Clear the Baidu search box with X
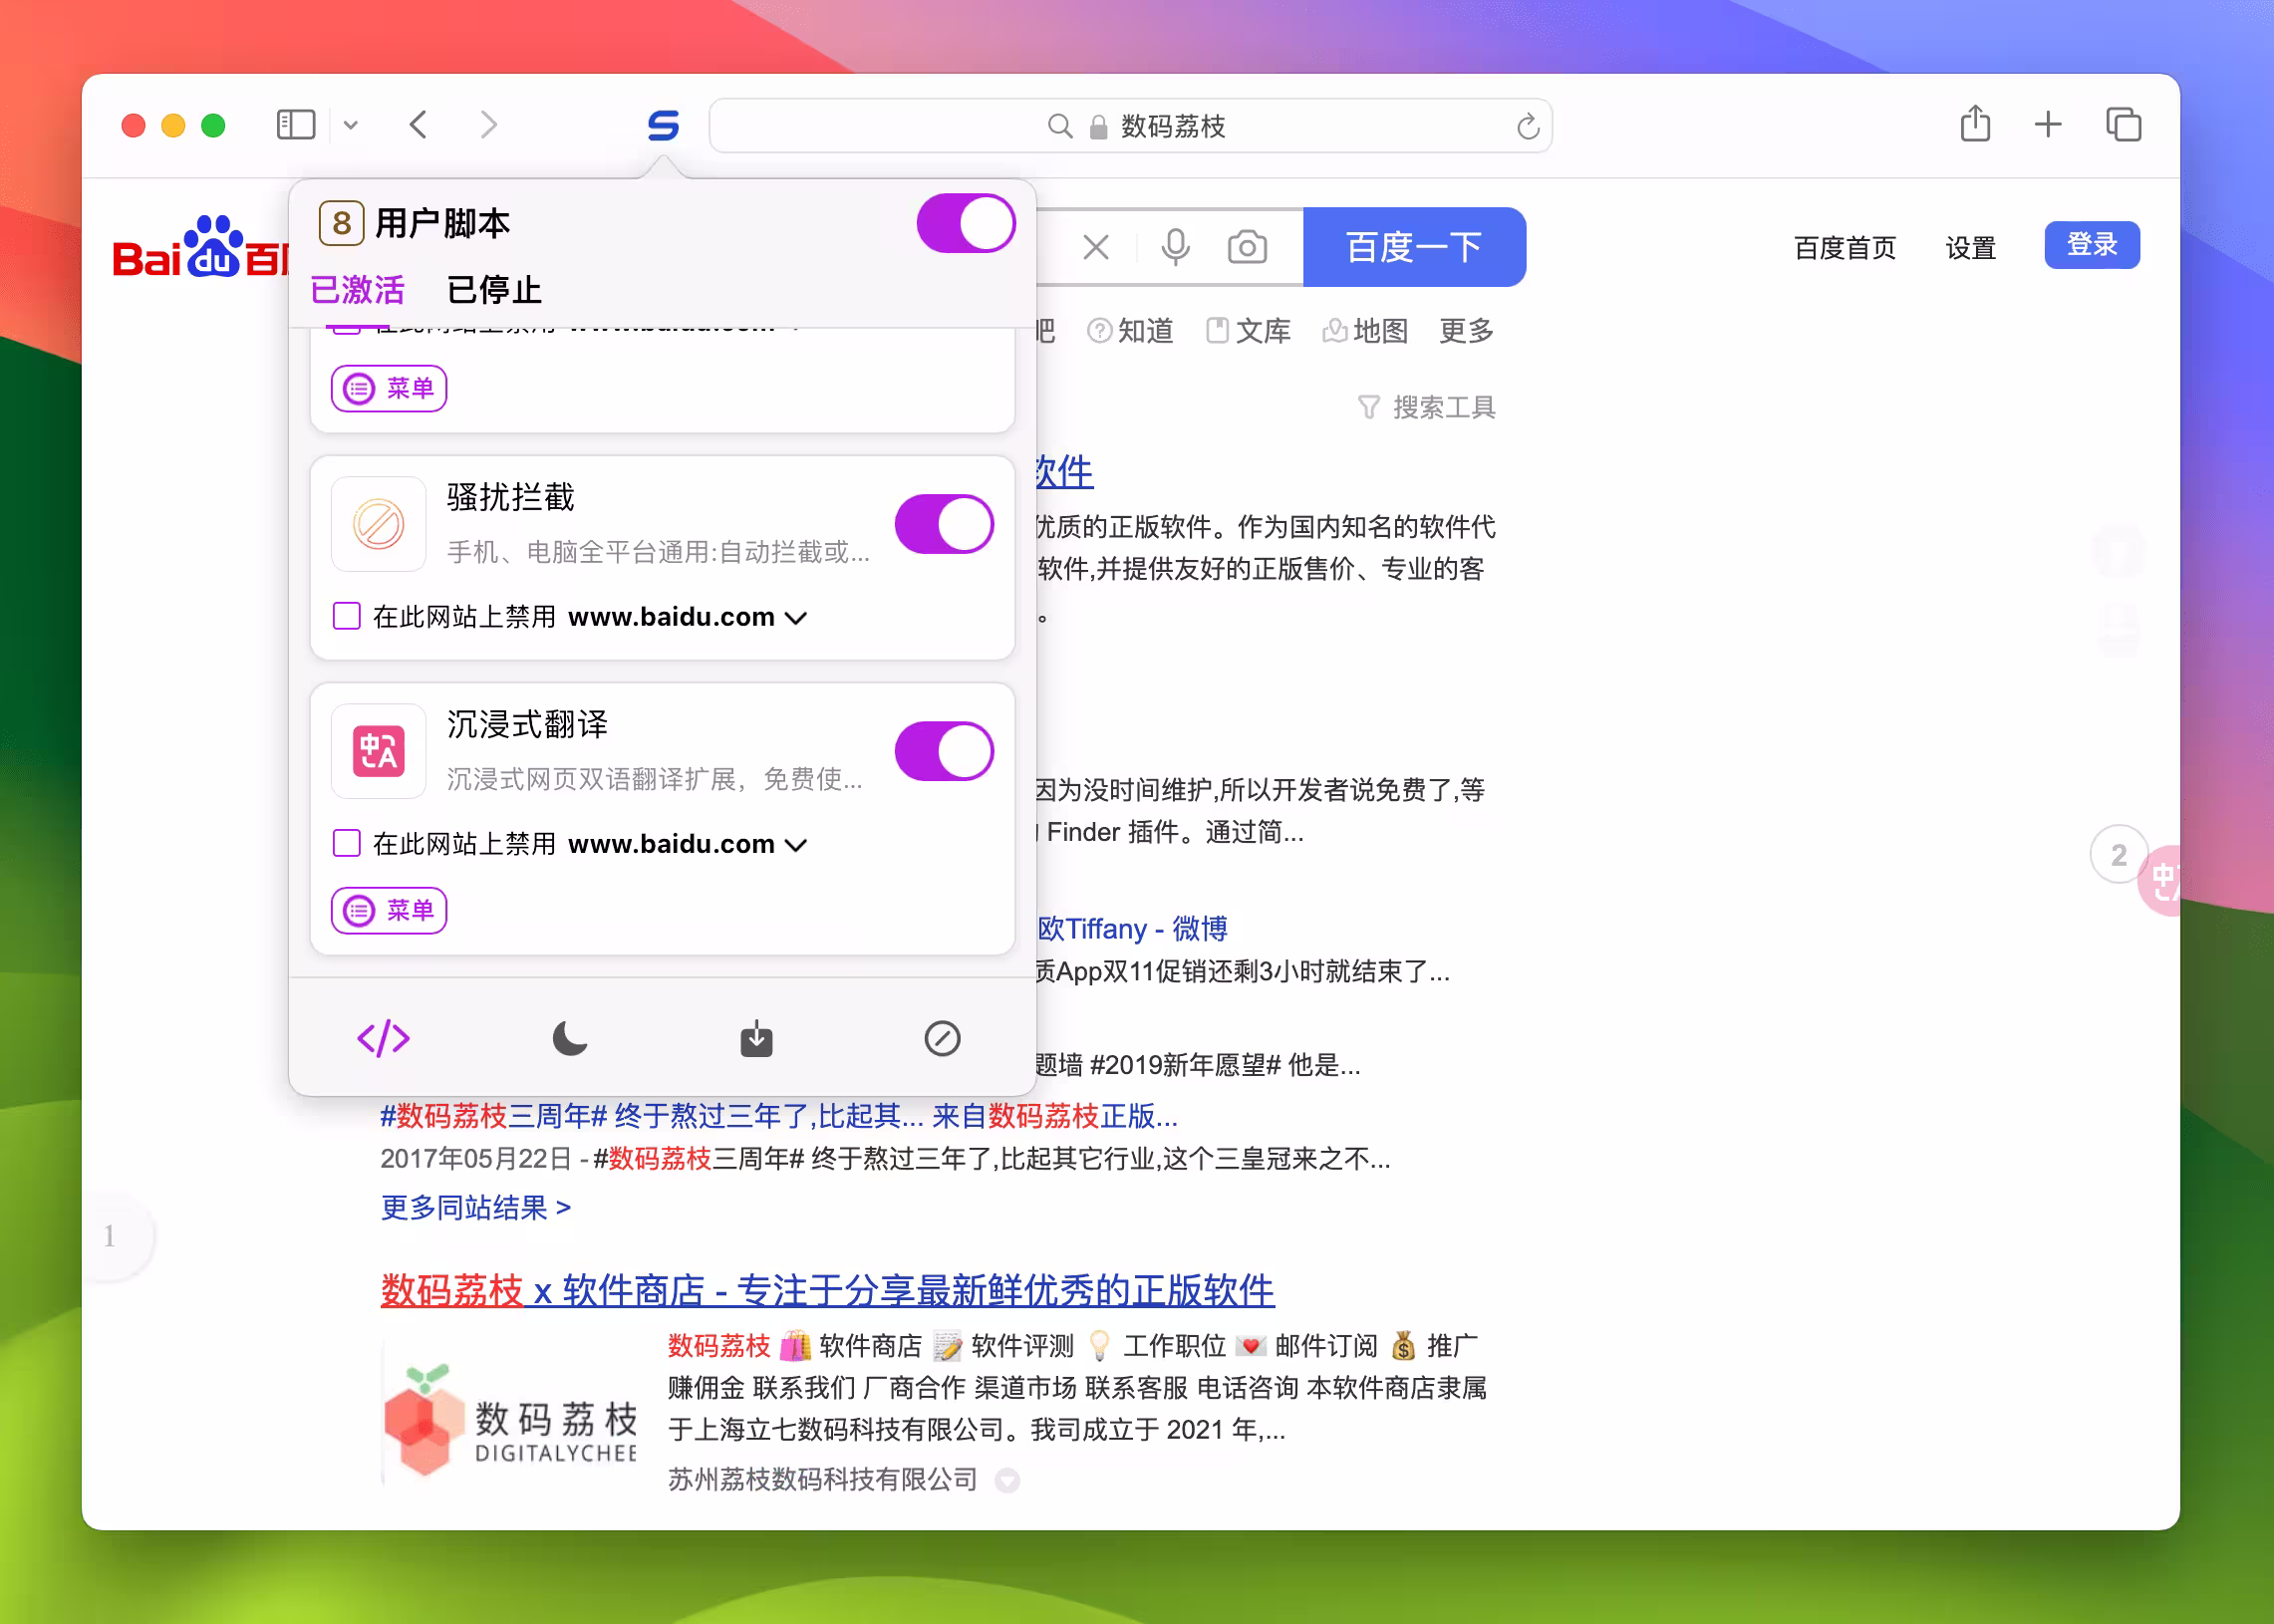2274x1624 pixels. click(1096, 247)
